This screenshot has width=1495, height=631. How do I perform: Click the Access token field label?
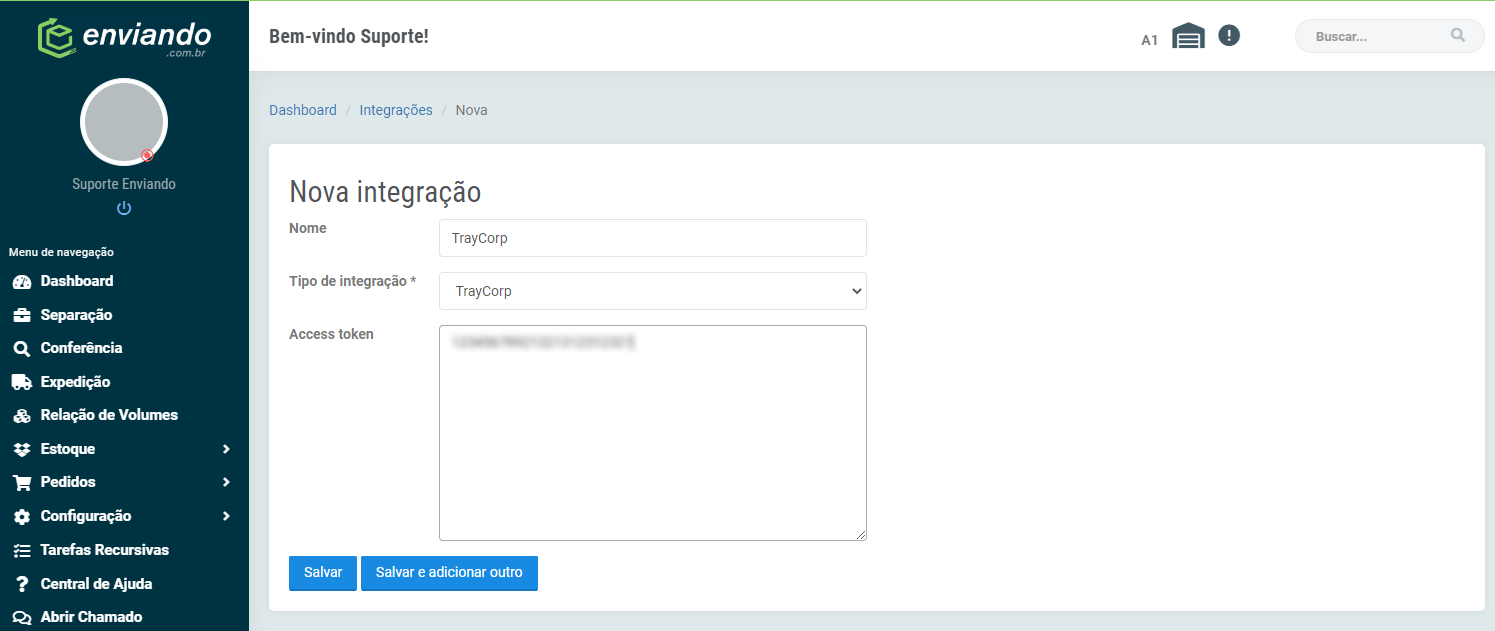[331, 334]
